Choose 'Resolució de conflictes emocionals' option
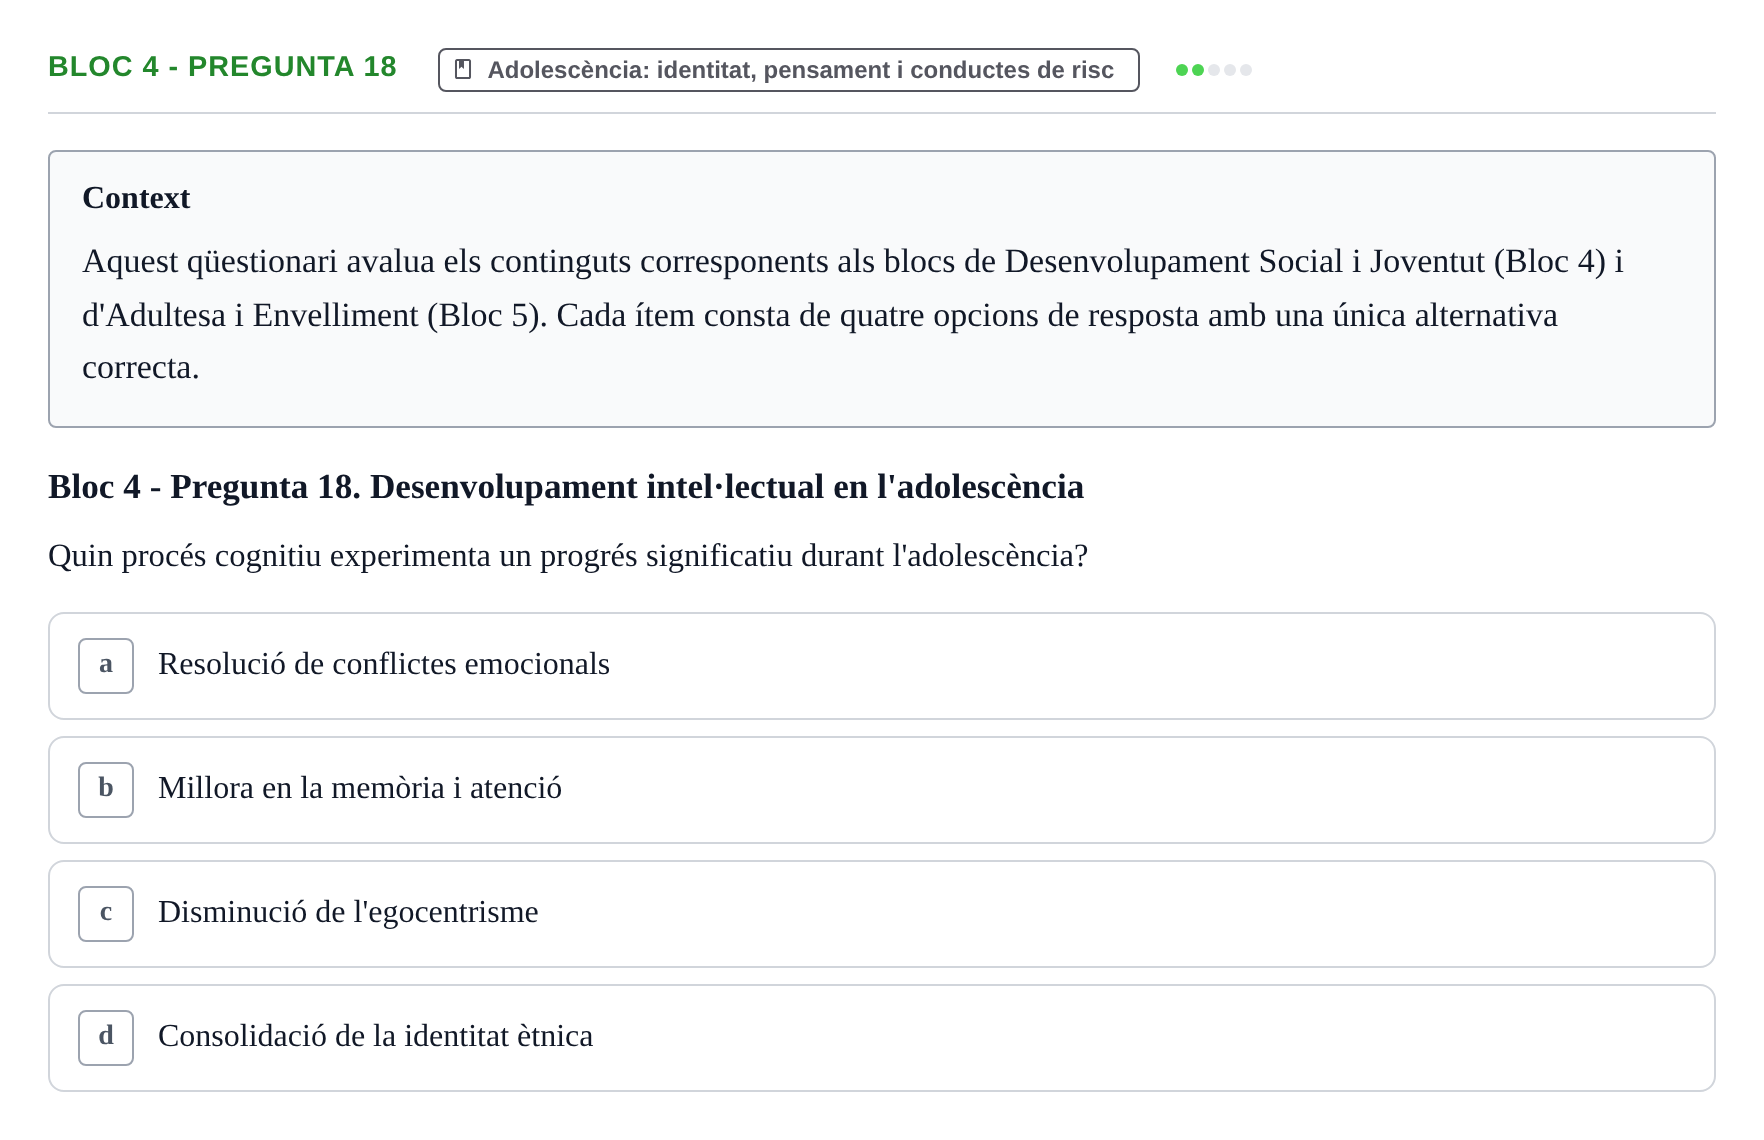This screenshot has height=1140, width=1764. (x=882, y=666)
